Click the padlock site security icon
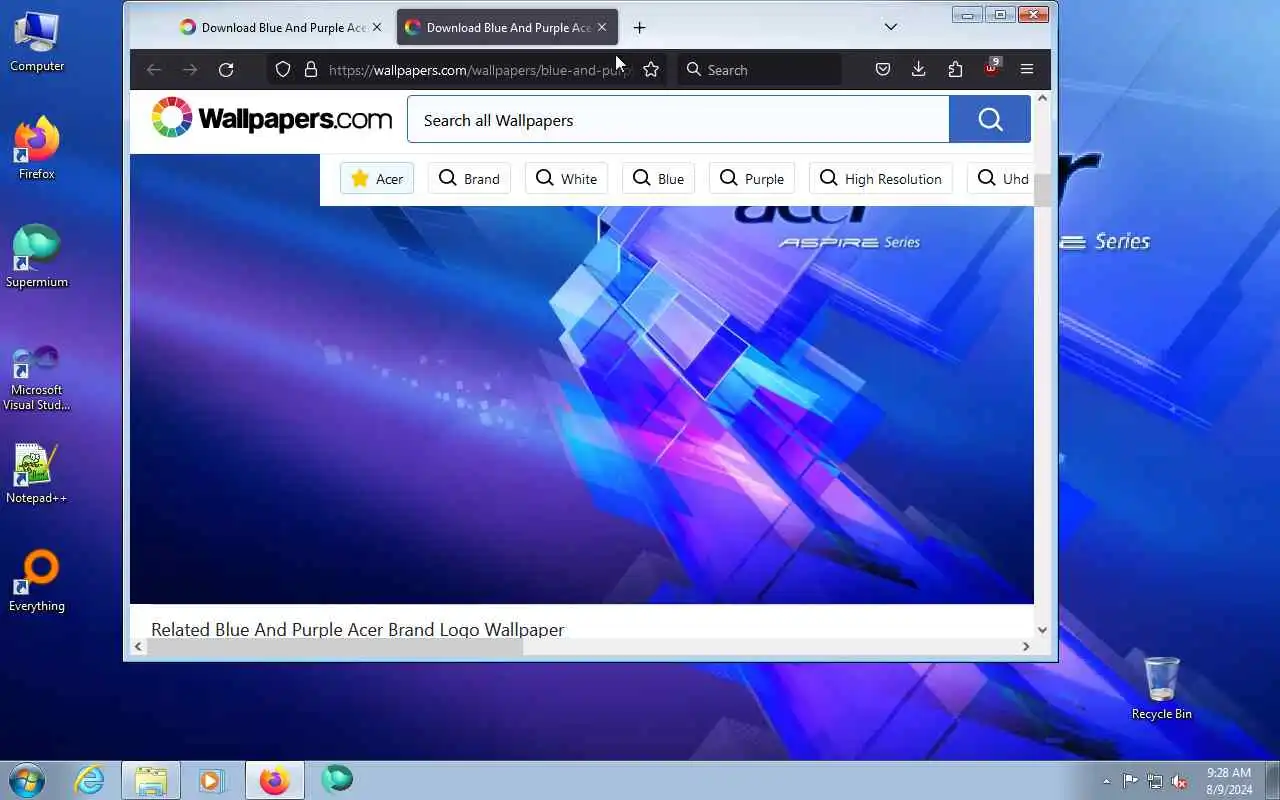The image size is (1280, 800). click(311, 69)
